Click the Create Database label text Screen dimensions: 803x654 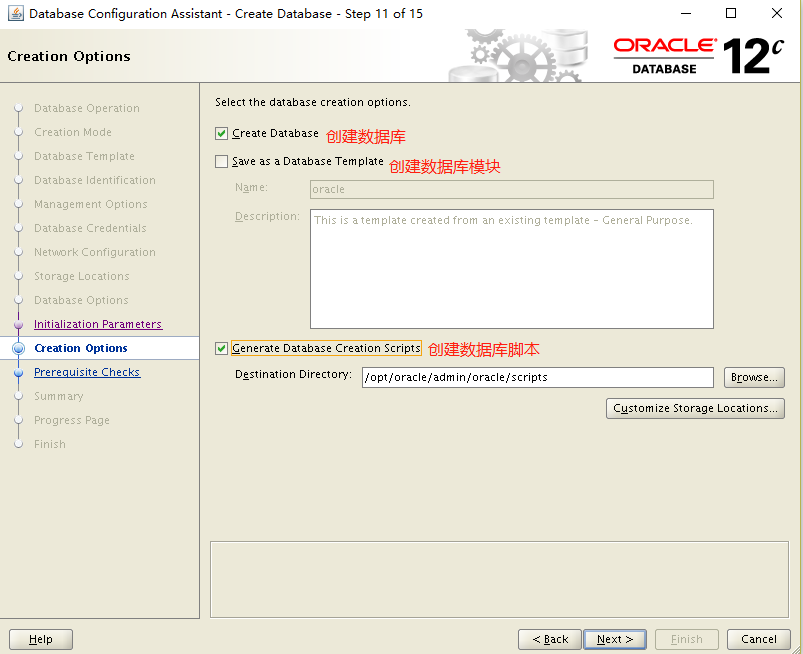[x=275, y=134]
